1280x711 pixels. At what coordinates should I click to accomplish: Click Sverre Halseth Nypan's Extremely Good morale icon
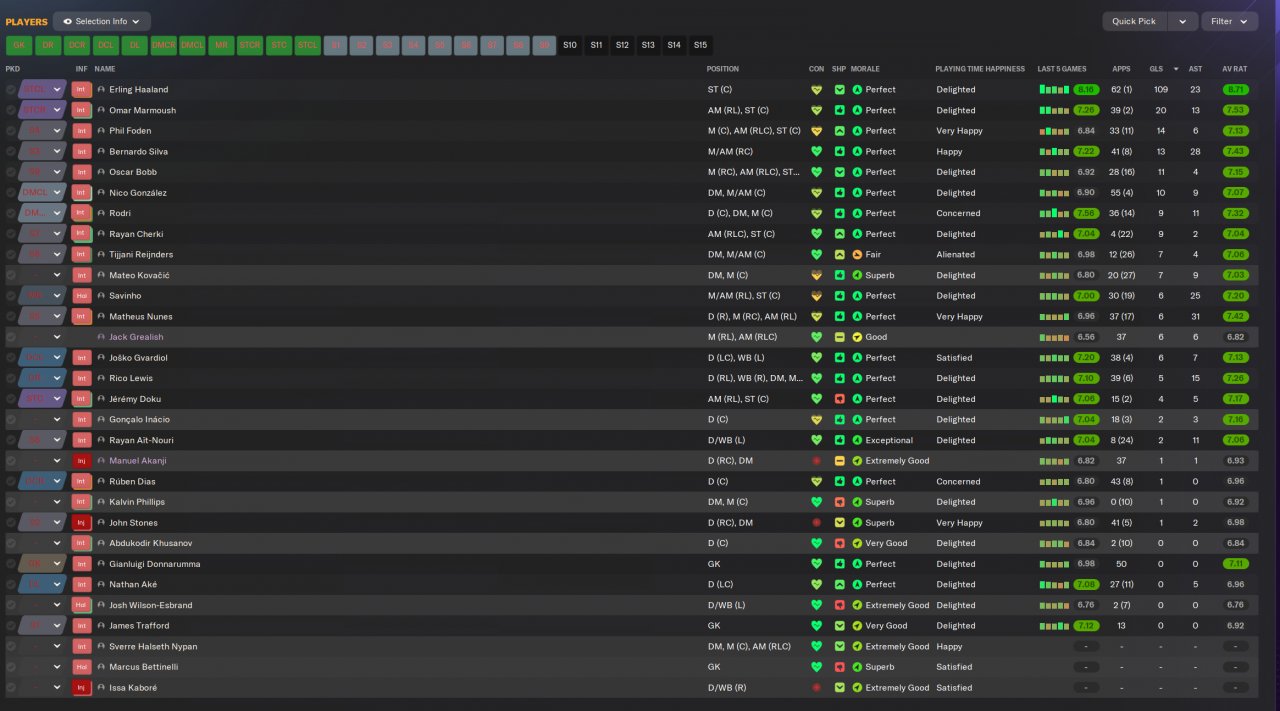(857, 646)
